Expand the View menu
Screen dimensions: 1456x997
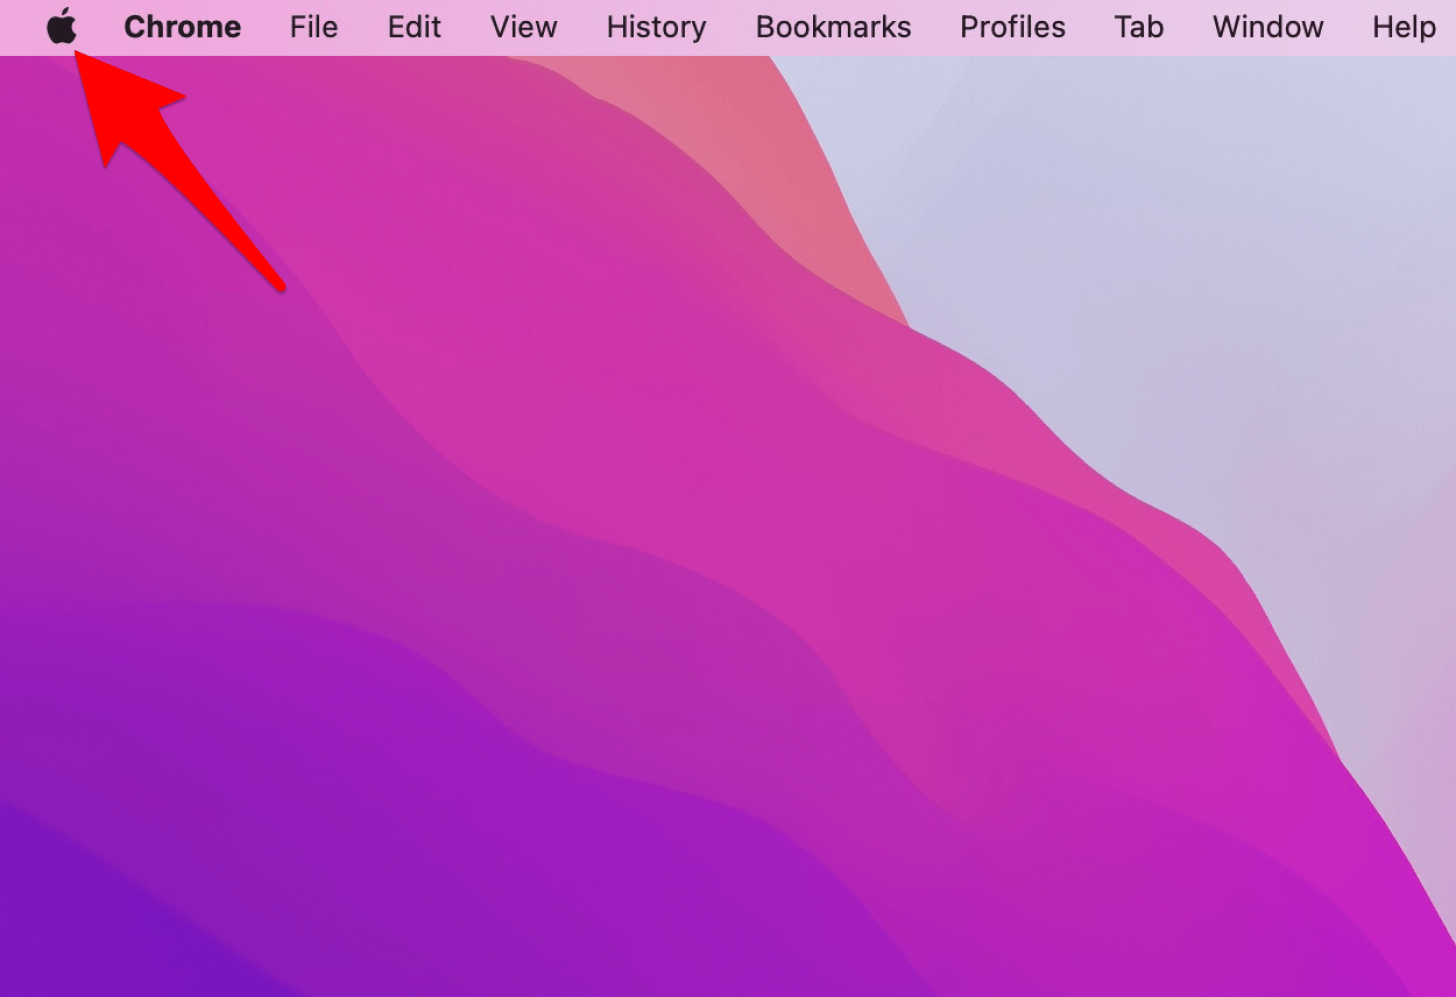click(523, 27)
